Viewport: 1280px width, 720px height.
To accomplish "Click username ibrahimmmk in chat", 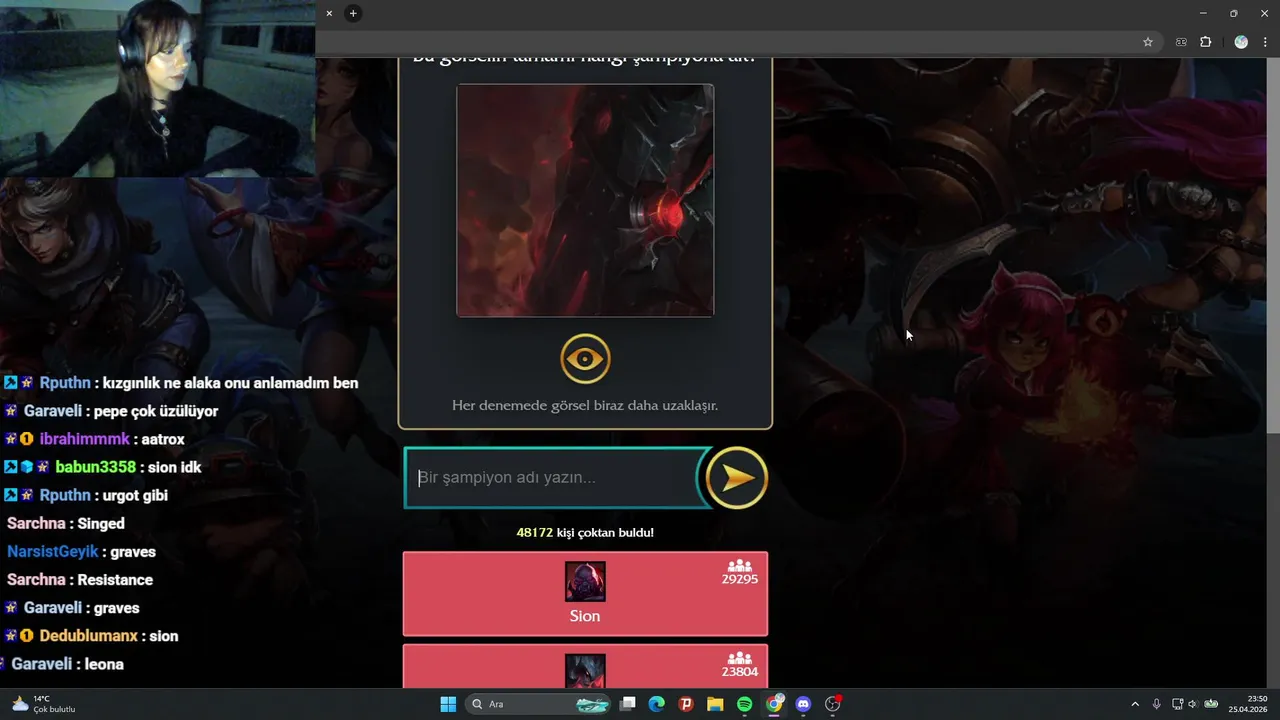I will tap(85, 439).
